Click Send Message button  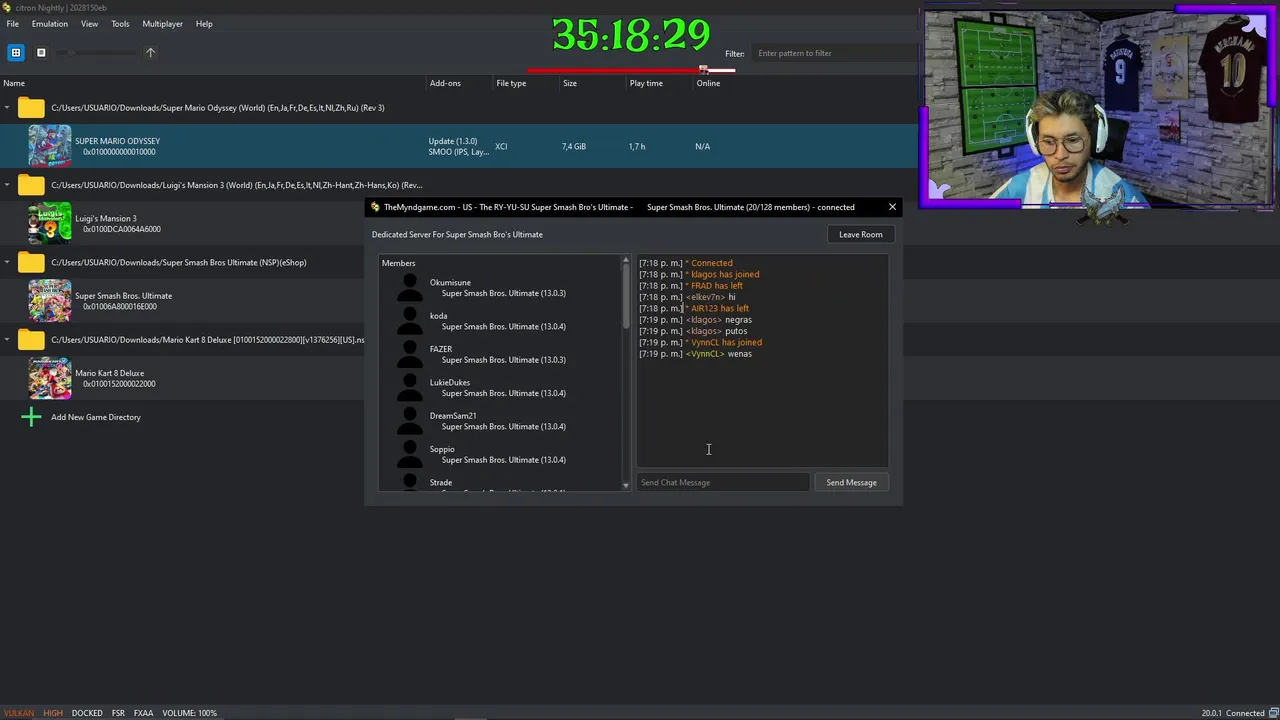pos(851,482)
